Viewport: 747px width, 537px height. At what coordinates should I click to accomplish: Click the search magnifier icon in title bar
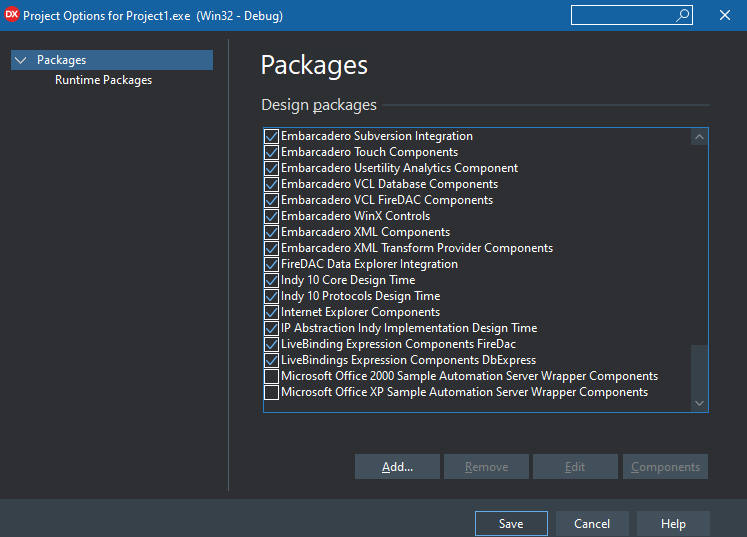tap(683, 15)
